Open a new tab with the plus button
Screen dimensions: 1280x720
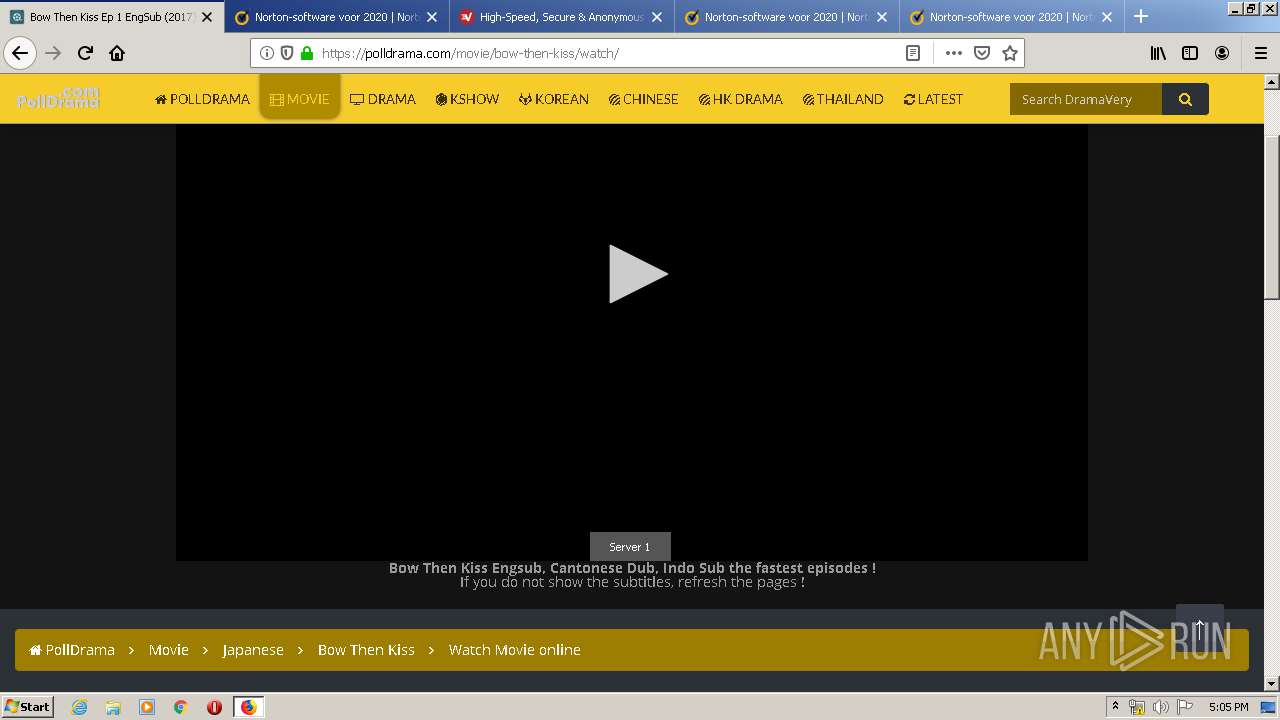pos(1141,16)
